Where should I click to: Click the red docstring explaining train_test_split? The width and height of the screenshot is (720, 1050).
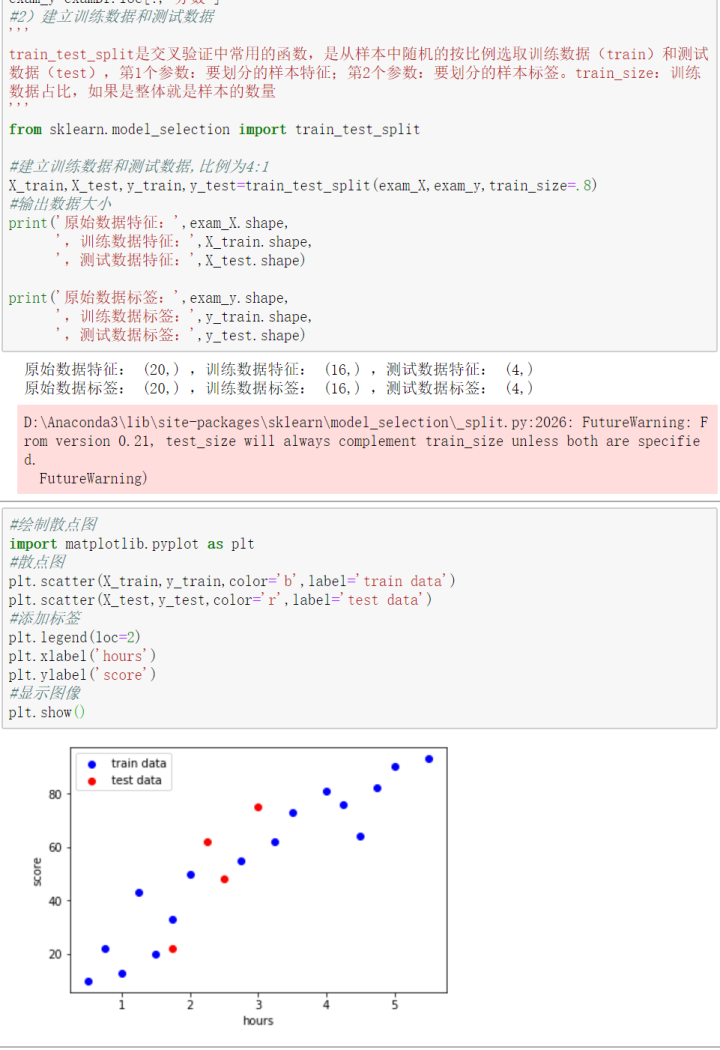[x=358, y=72]
